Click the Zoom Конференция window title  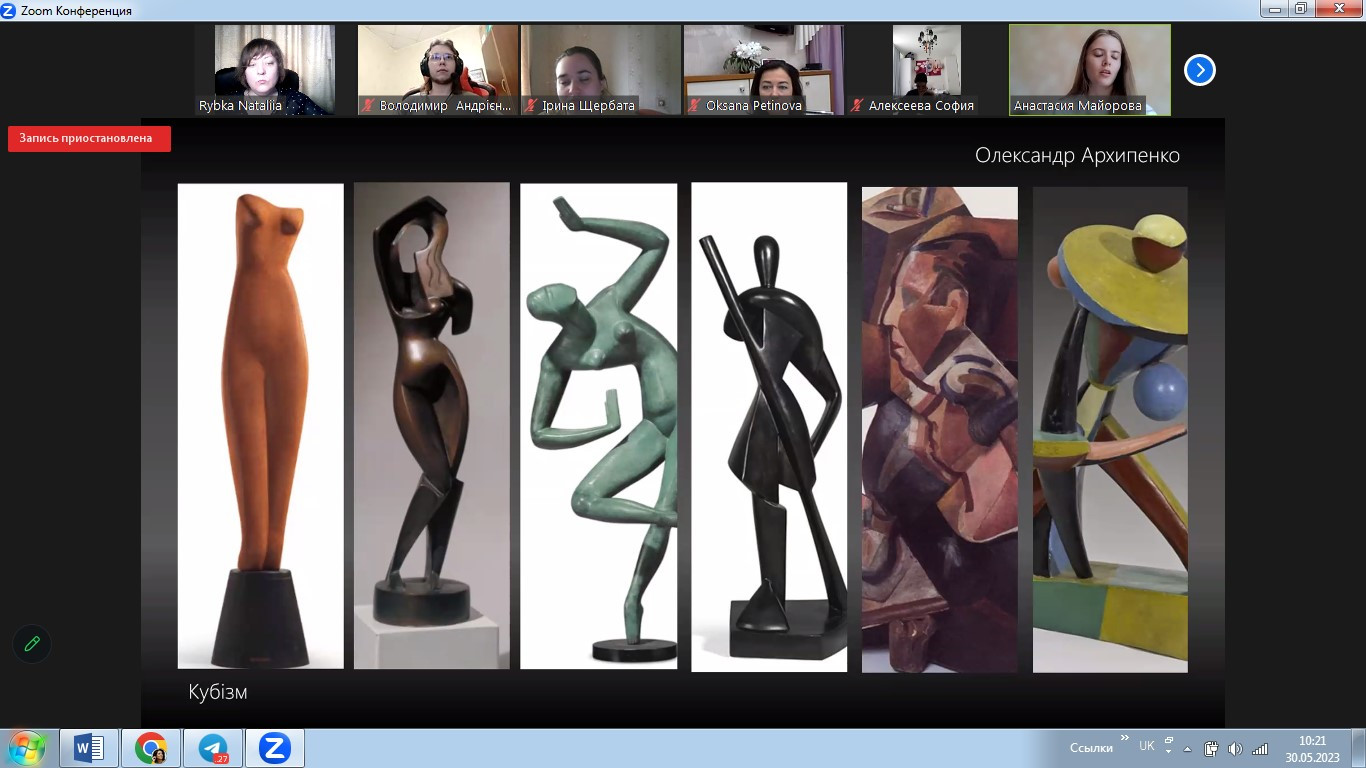76,10
